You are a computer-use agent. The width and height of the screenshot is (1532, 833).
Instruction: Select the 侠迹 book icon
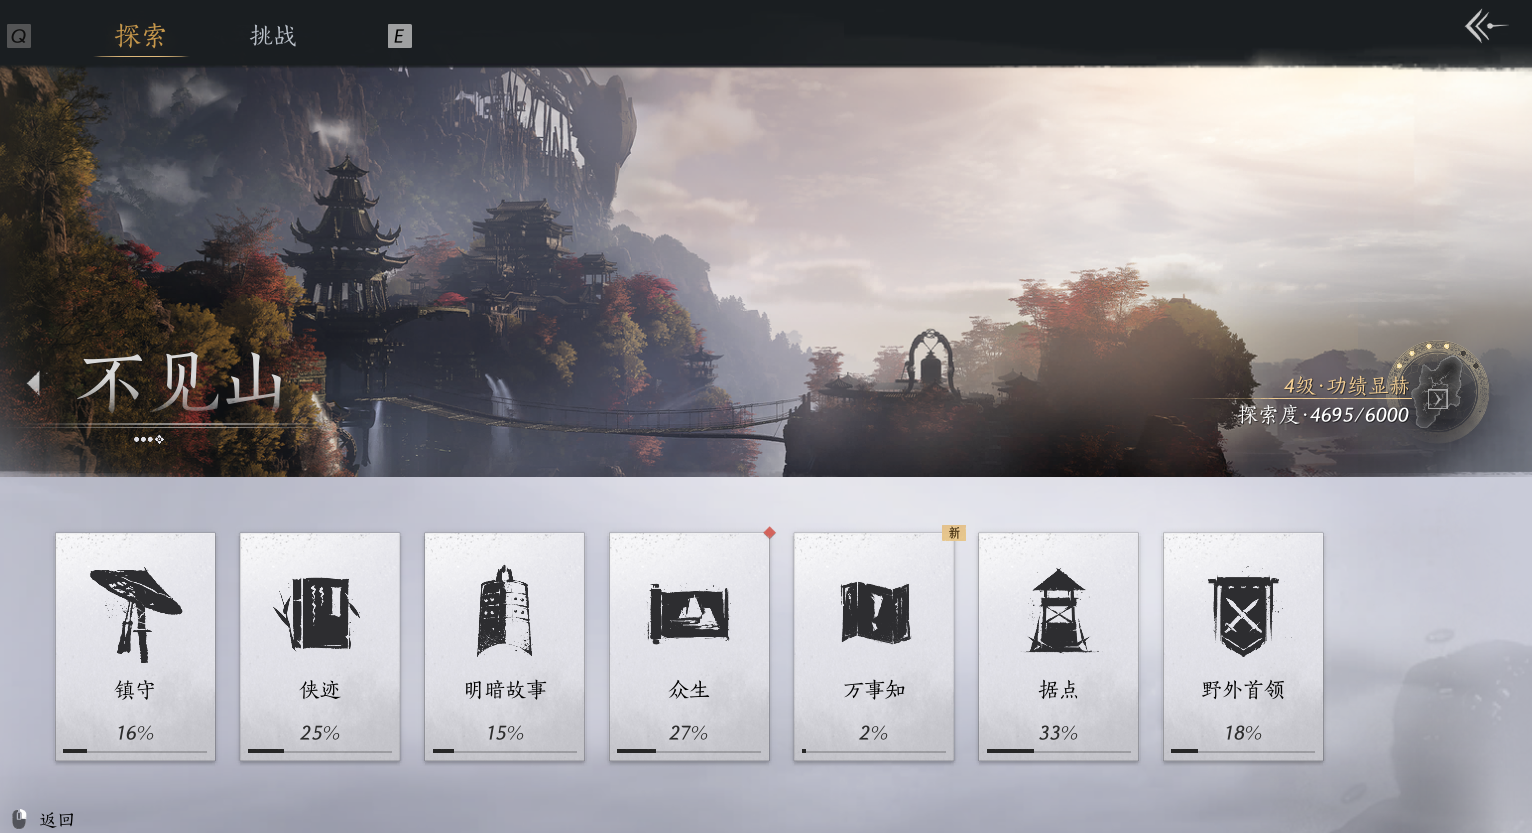(x=319, y=613)
